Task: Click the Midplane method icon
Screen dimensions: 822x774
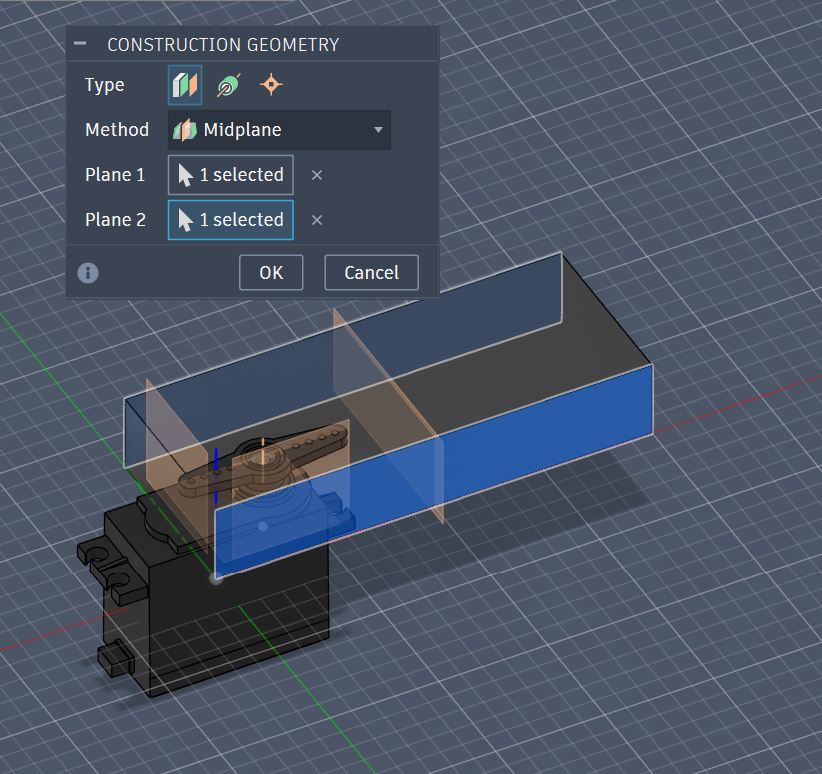Action: click(185, 130)
